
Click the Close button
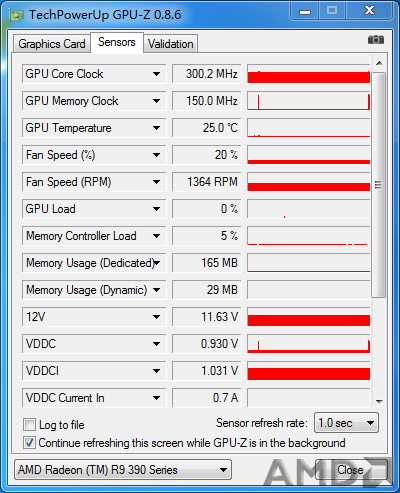[350, 470]
